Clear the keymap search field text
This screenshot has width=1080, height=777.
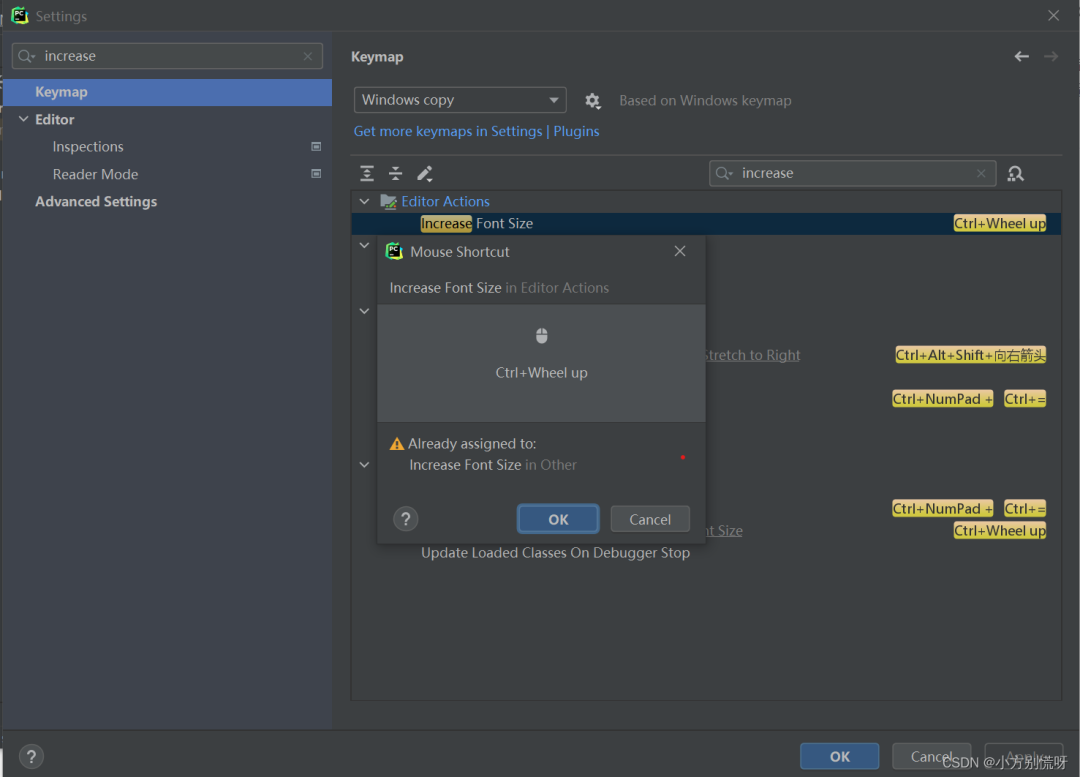tap(981, 173)
